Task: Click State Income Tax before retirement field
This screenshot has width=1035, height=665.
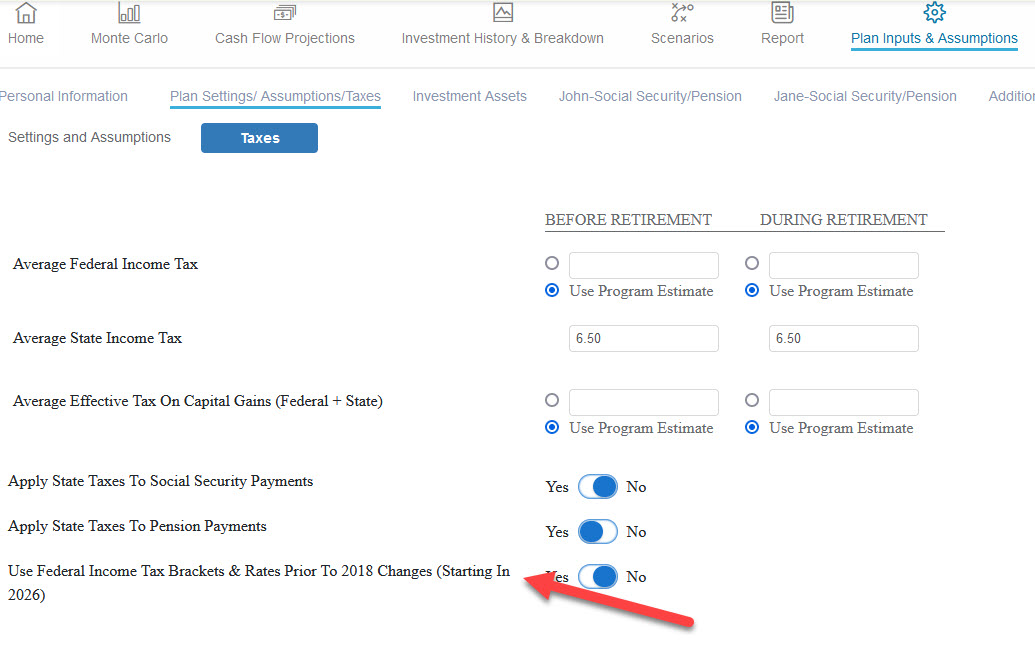Action: click(x=643, y=338)
